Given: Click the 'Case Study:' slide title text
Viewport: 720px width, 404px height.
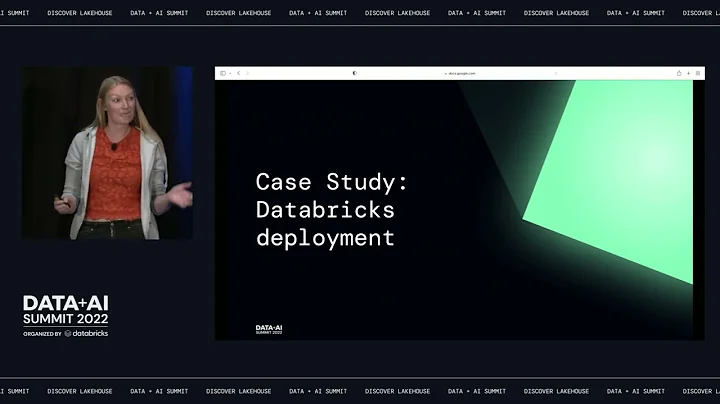Looking at the screenshot, I should coord(332,182).
